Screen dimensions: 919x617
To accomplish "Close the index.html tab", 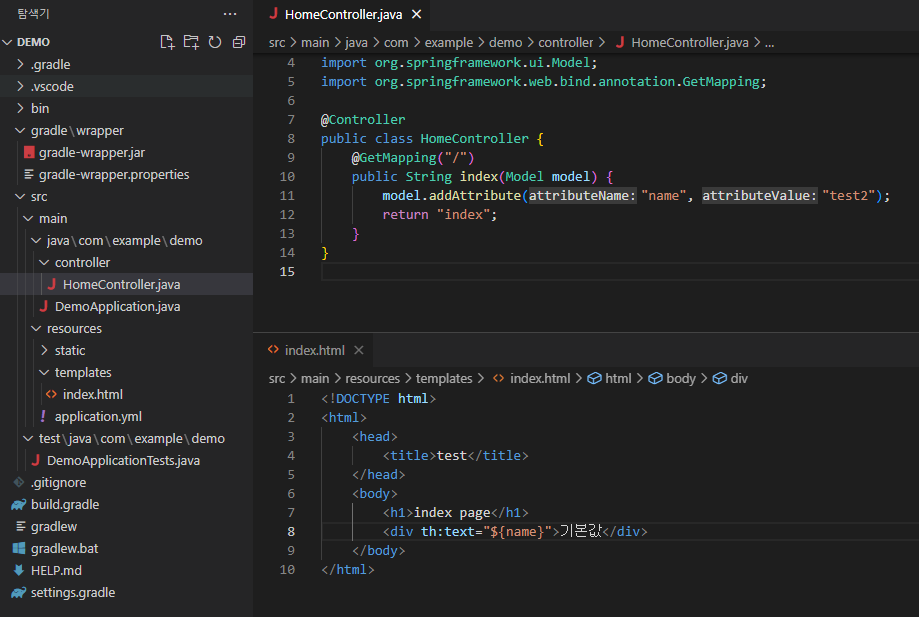I will (x=359, y=350).
